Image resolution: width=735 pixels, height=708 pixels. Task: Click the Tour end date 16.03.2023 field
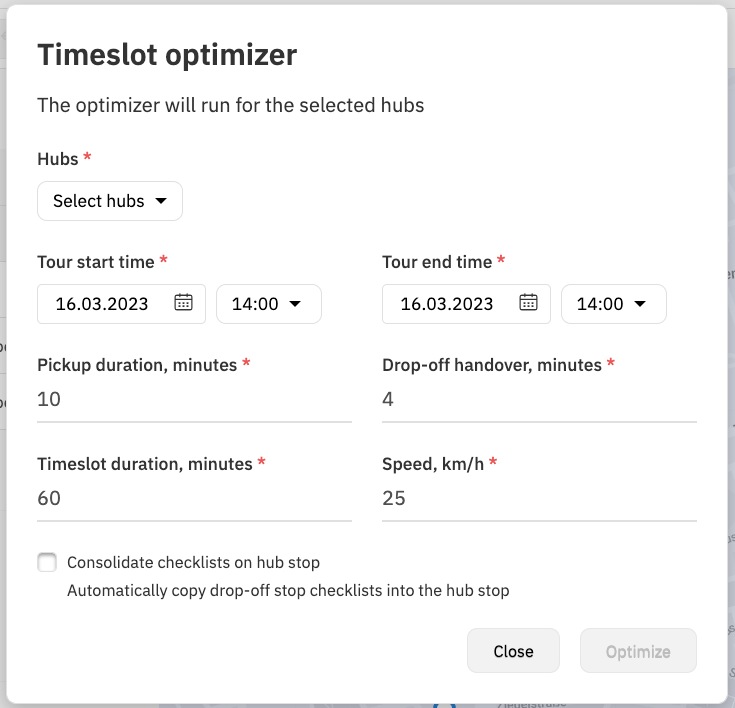click(466, 304)
